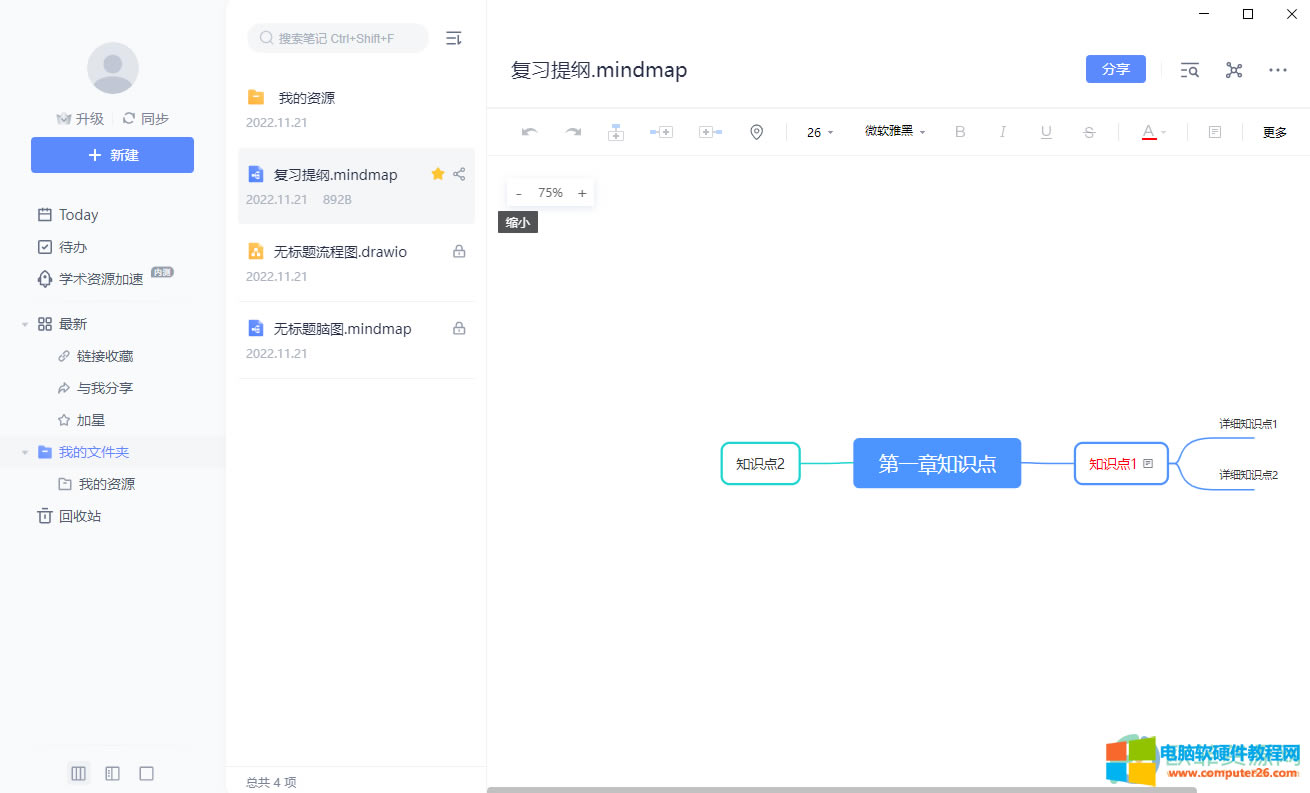The image size is (1310, 793).
Task: Click the 搜索笔记 search field
Action: (x=337, y=38)
